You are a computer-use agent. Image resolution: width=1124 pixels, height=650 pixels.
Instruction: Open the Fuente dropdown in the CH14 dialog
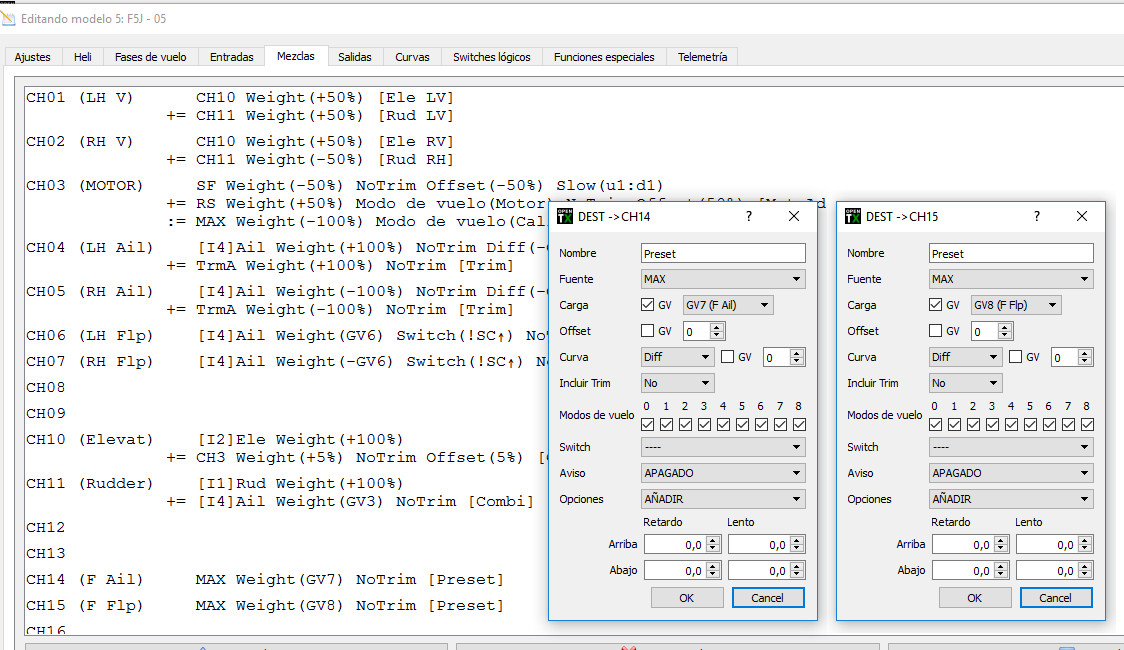(723, 279)
